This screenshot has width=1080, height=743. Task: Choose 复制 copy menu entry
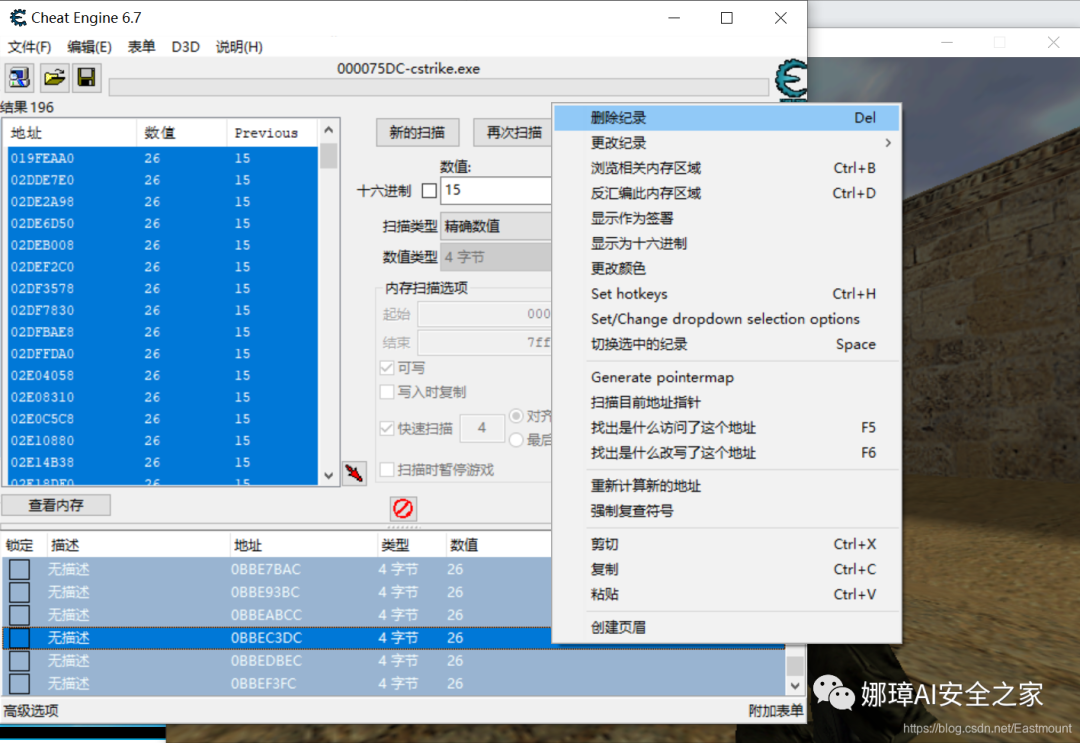click(x=727, y=569)
